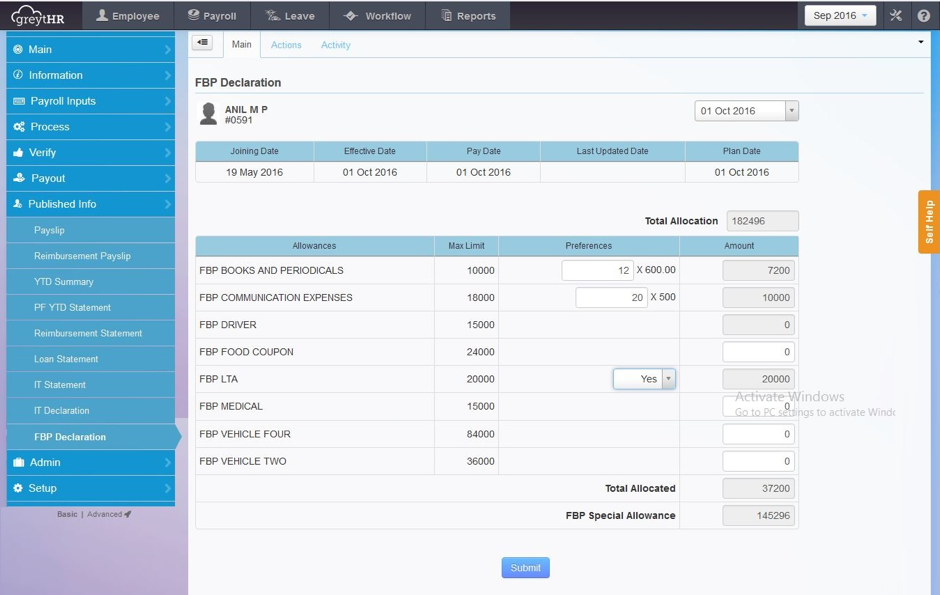Open the FBP LTA Yes dropdown
Image resolution: width=940 pixels, height=595 pixels.
(x=644, y=379)
